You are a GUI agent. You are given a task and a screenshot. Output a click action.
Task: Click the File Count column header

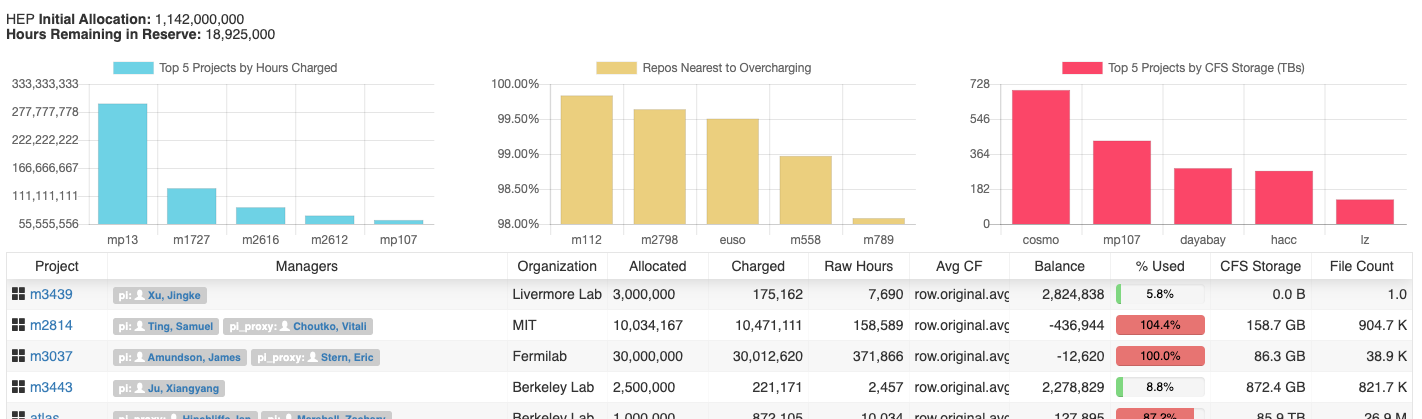click(x=1361, y=266)
